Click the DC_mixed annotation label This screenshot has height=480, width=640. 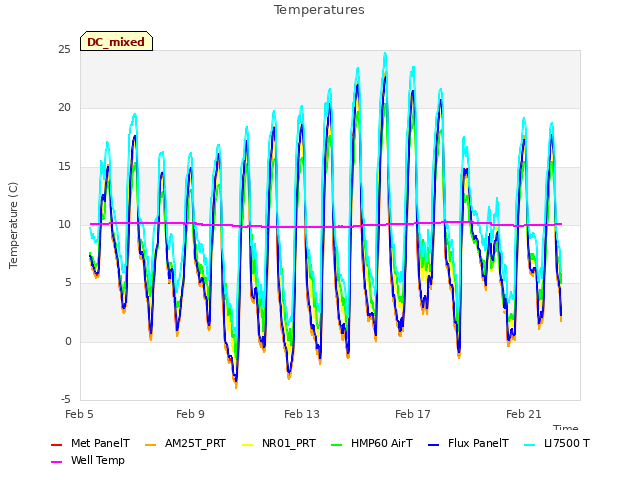[116, 41]
